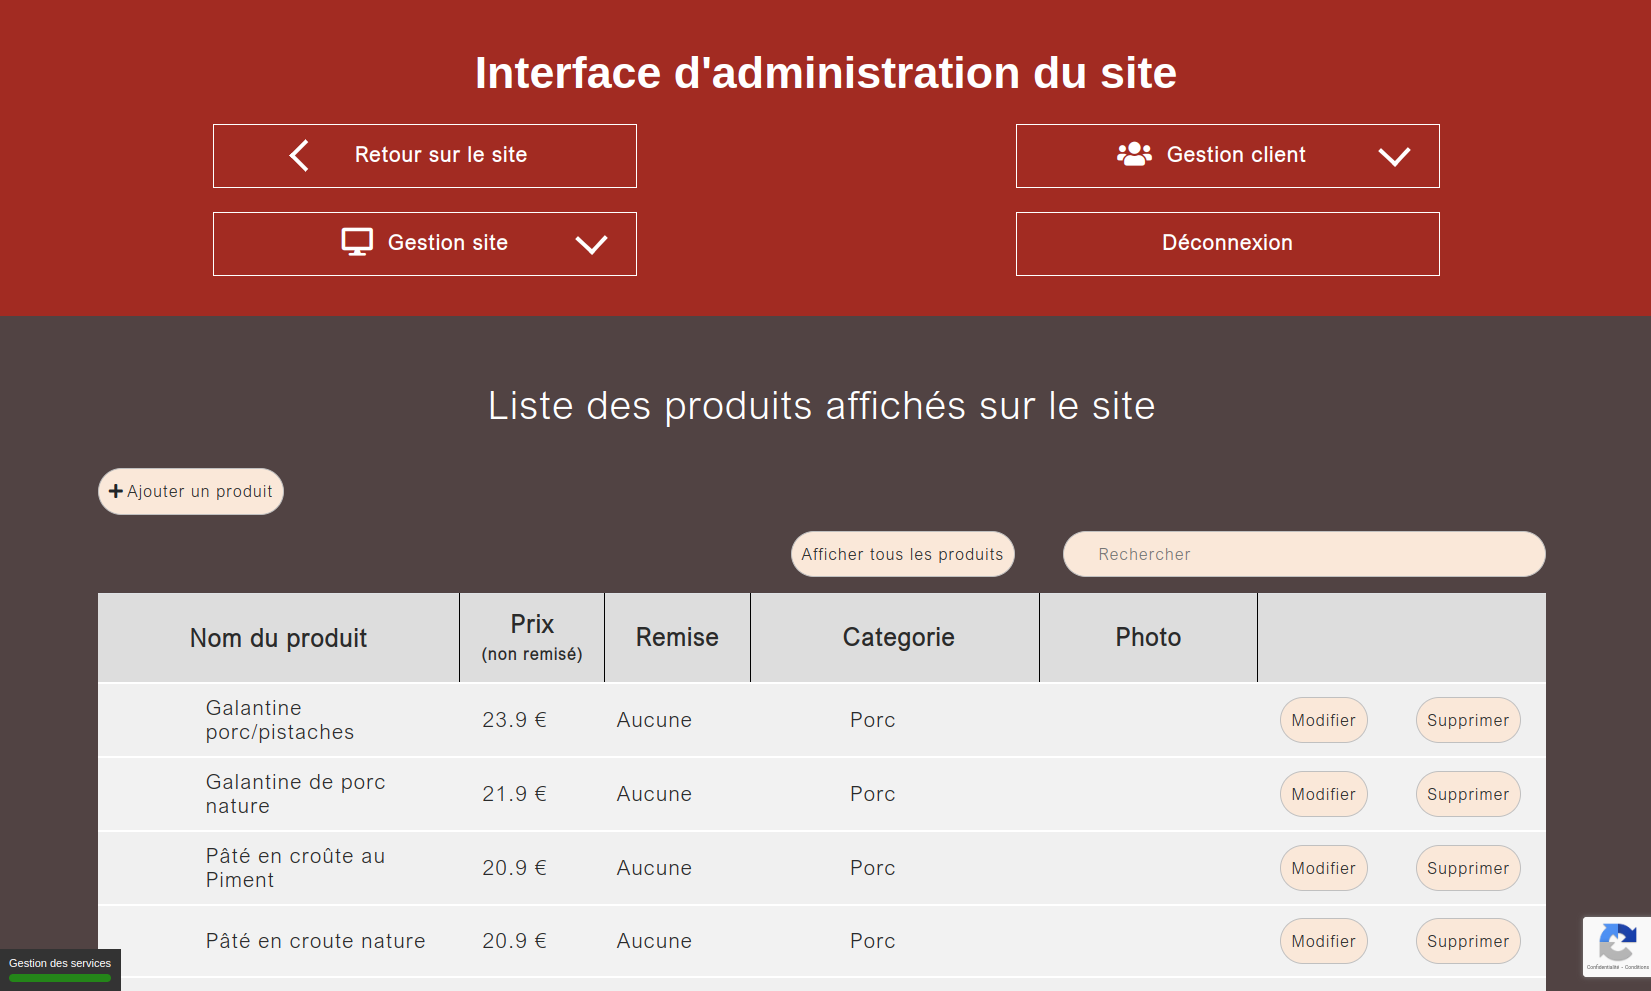
Task: Click the back arrow on Retour sur le site
Action: [297, 155]
